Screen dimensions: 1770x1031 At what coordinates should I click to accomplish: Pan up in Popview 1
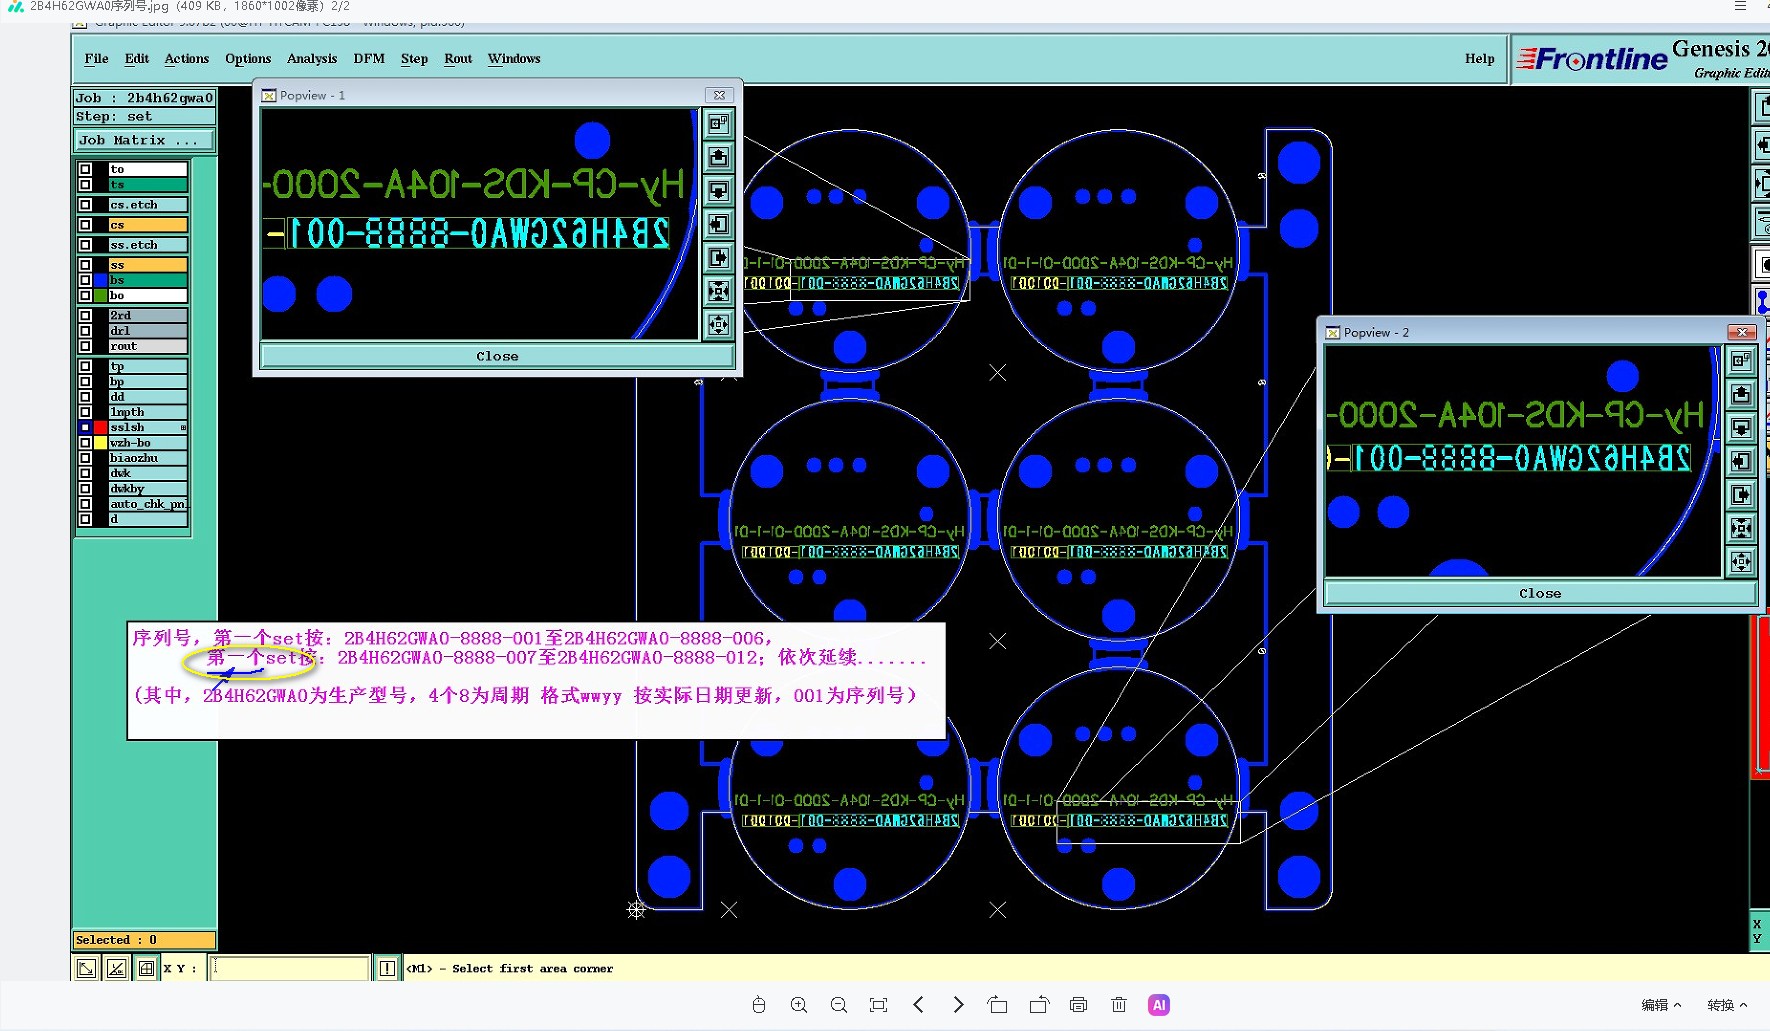pos(718,157)
